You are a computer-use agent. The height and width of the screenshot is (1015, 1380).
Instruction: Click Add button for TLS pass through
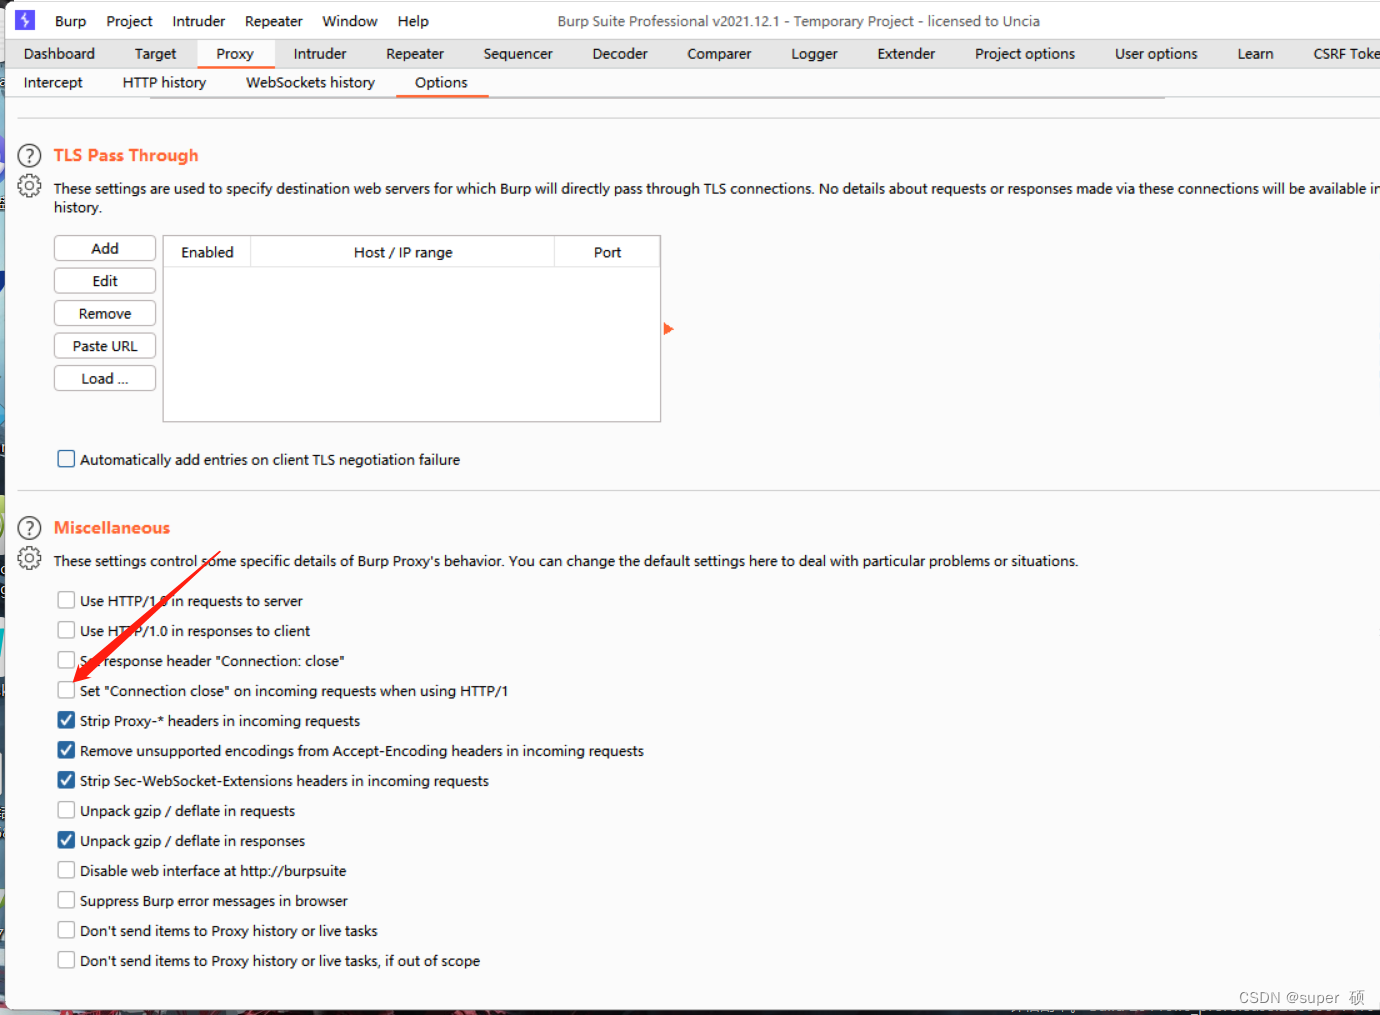pos(105,248)
